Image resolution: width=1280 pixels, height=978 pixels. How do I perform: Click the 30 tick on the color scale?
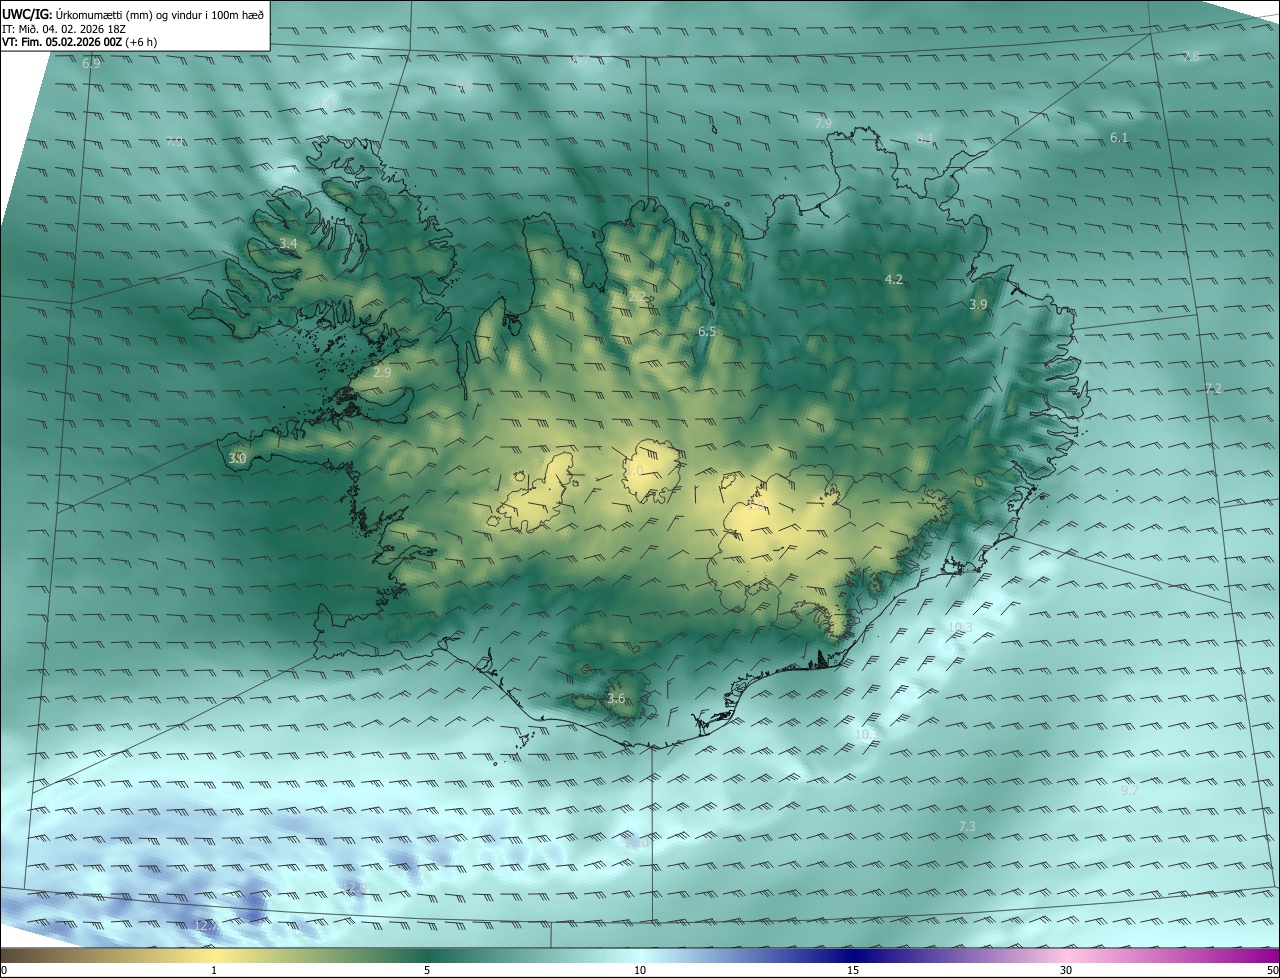[x=1066, y=970]
